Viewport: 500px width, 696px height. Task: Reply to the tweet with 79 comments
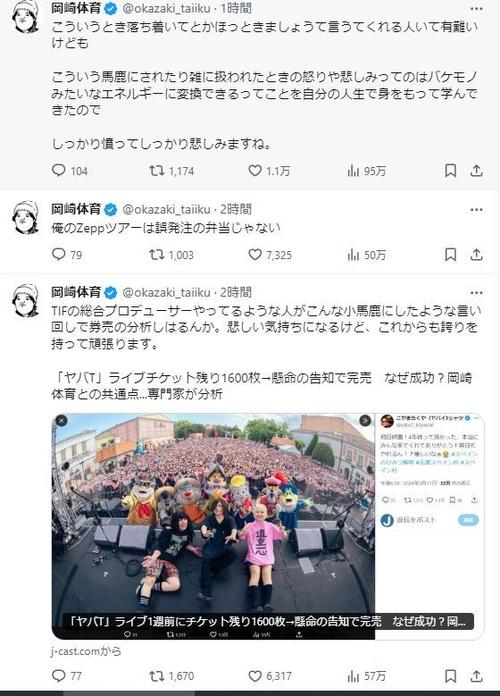click(67, 255)
